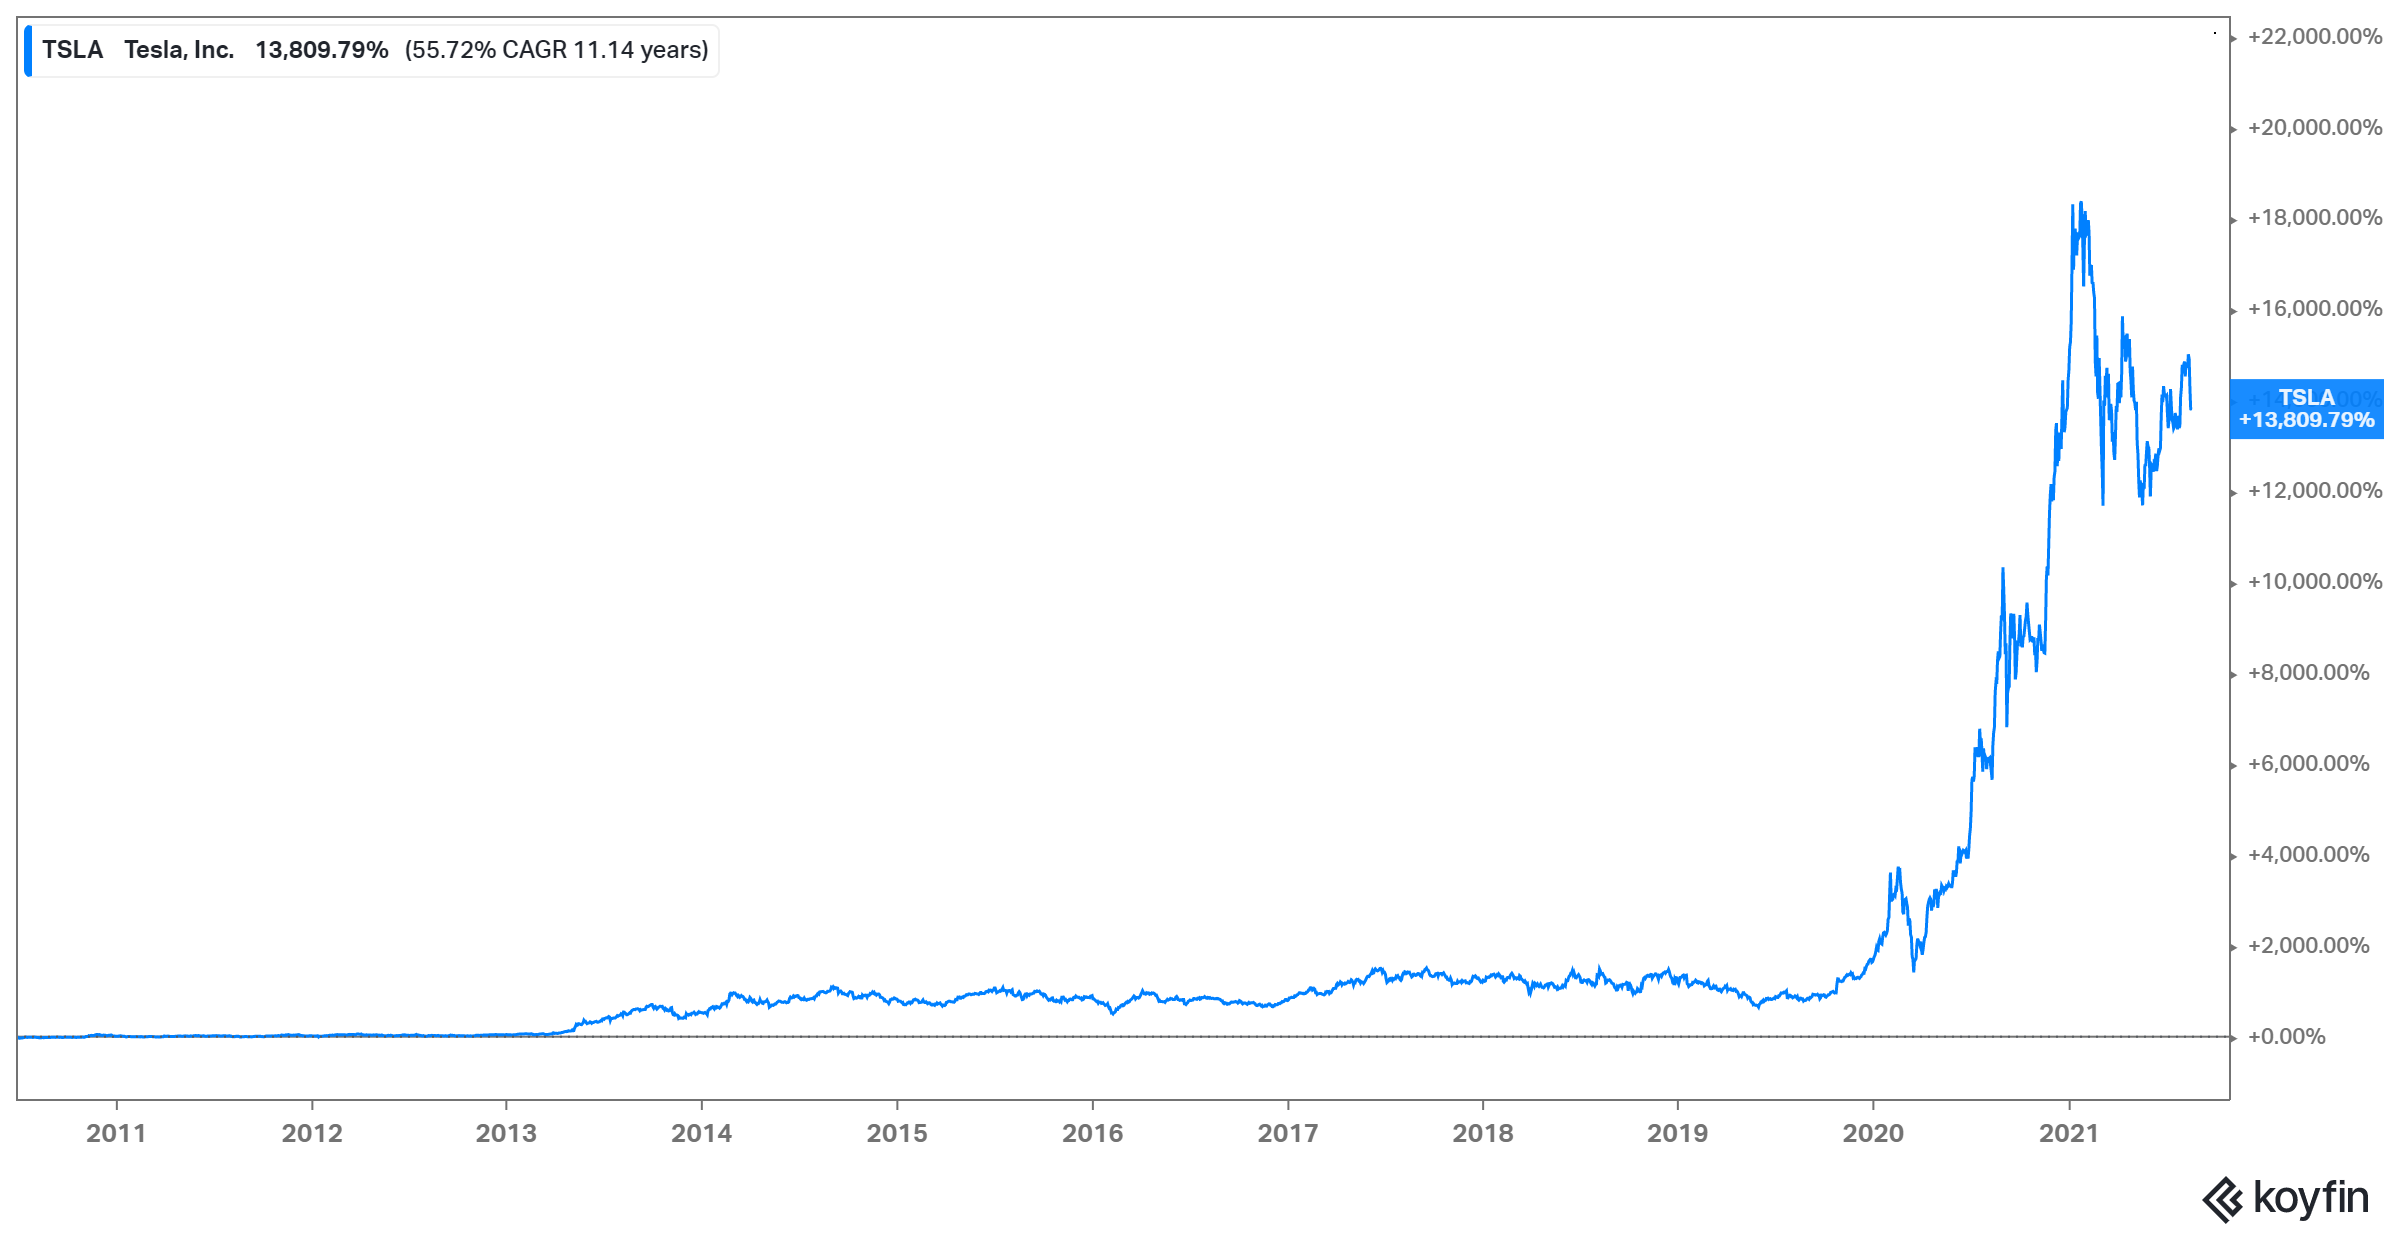Click the 55.72% CAGR 11.14 years text
The width and height of the screenshot is (2400, 1240).
(557, 50)
